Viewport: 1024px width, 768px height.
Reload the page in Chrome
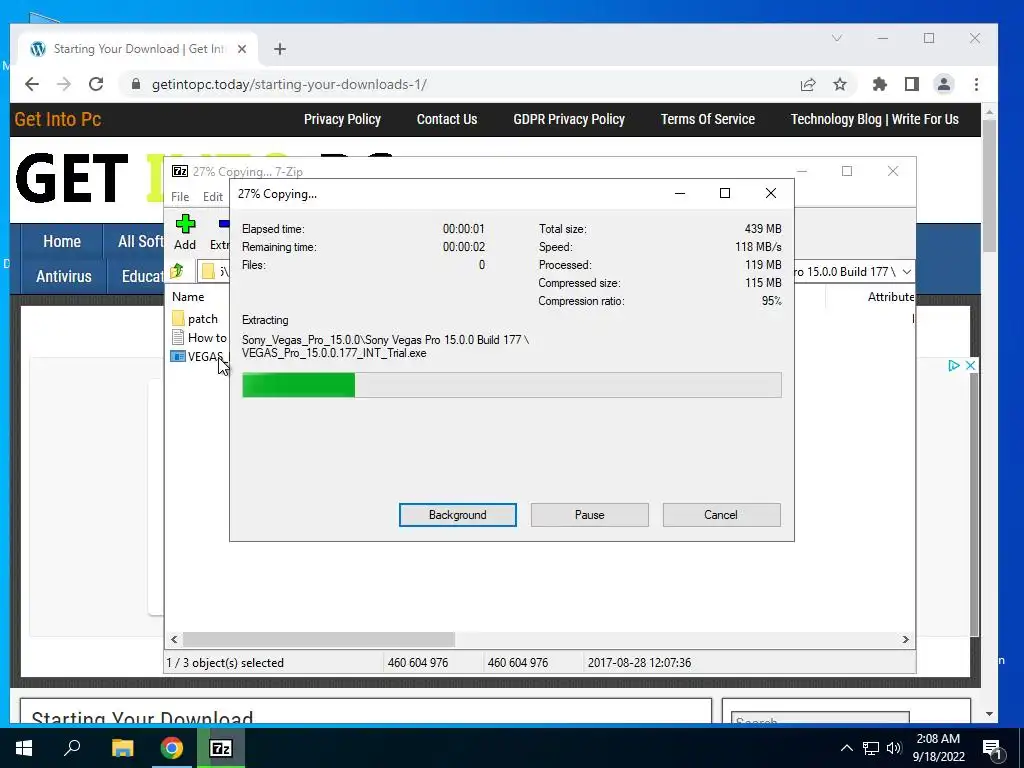pyautogui.click(x=96, y=84)
